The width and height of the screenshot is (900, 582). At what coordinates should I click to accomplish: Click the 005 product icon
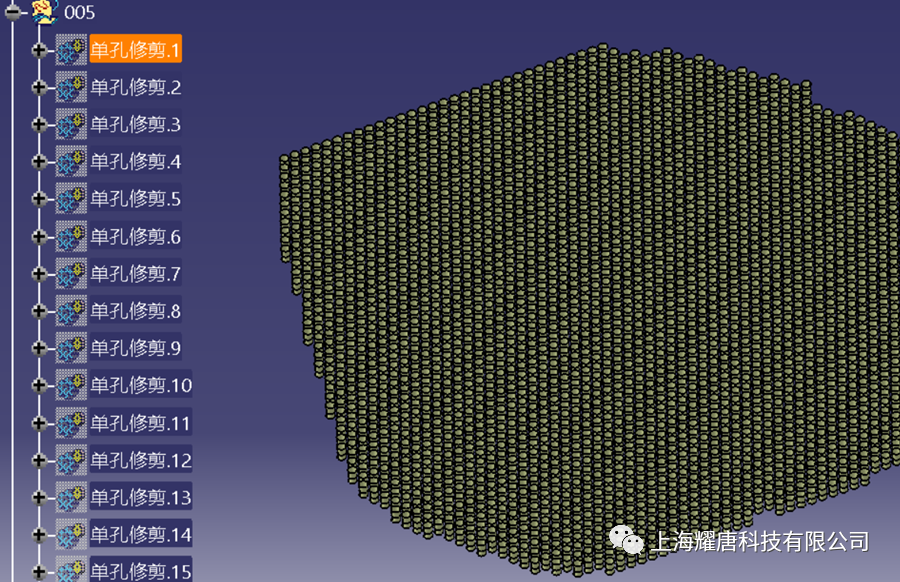[x=44, y=11]
